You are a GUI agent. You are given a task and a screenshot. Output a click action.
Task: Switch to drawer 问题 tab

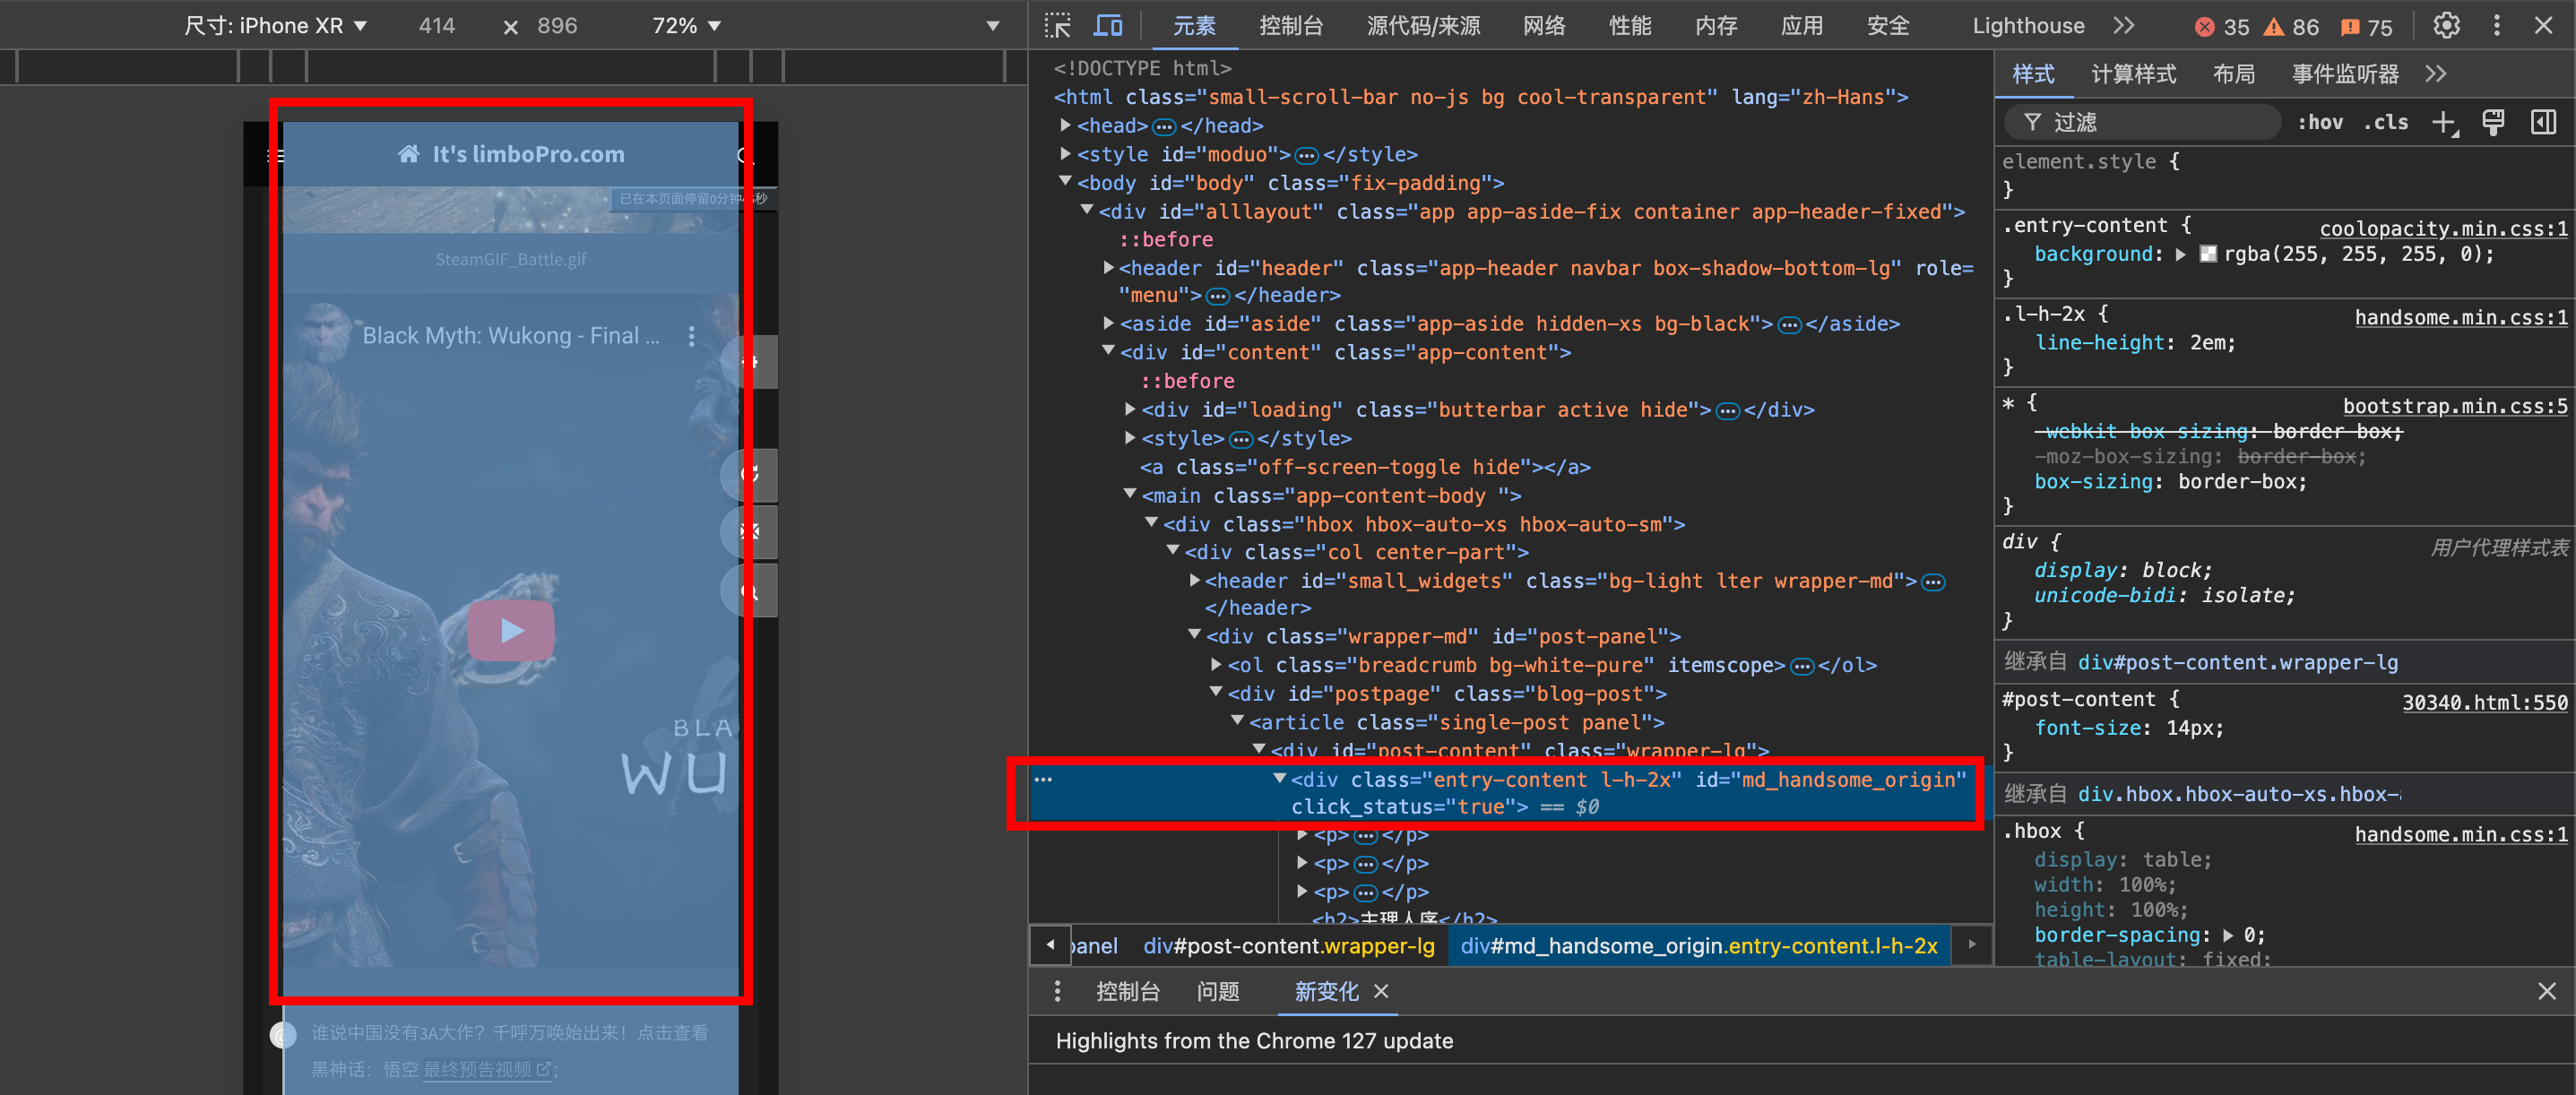[x=1218, y=991]
